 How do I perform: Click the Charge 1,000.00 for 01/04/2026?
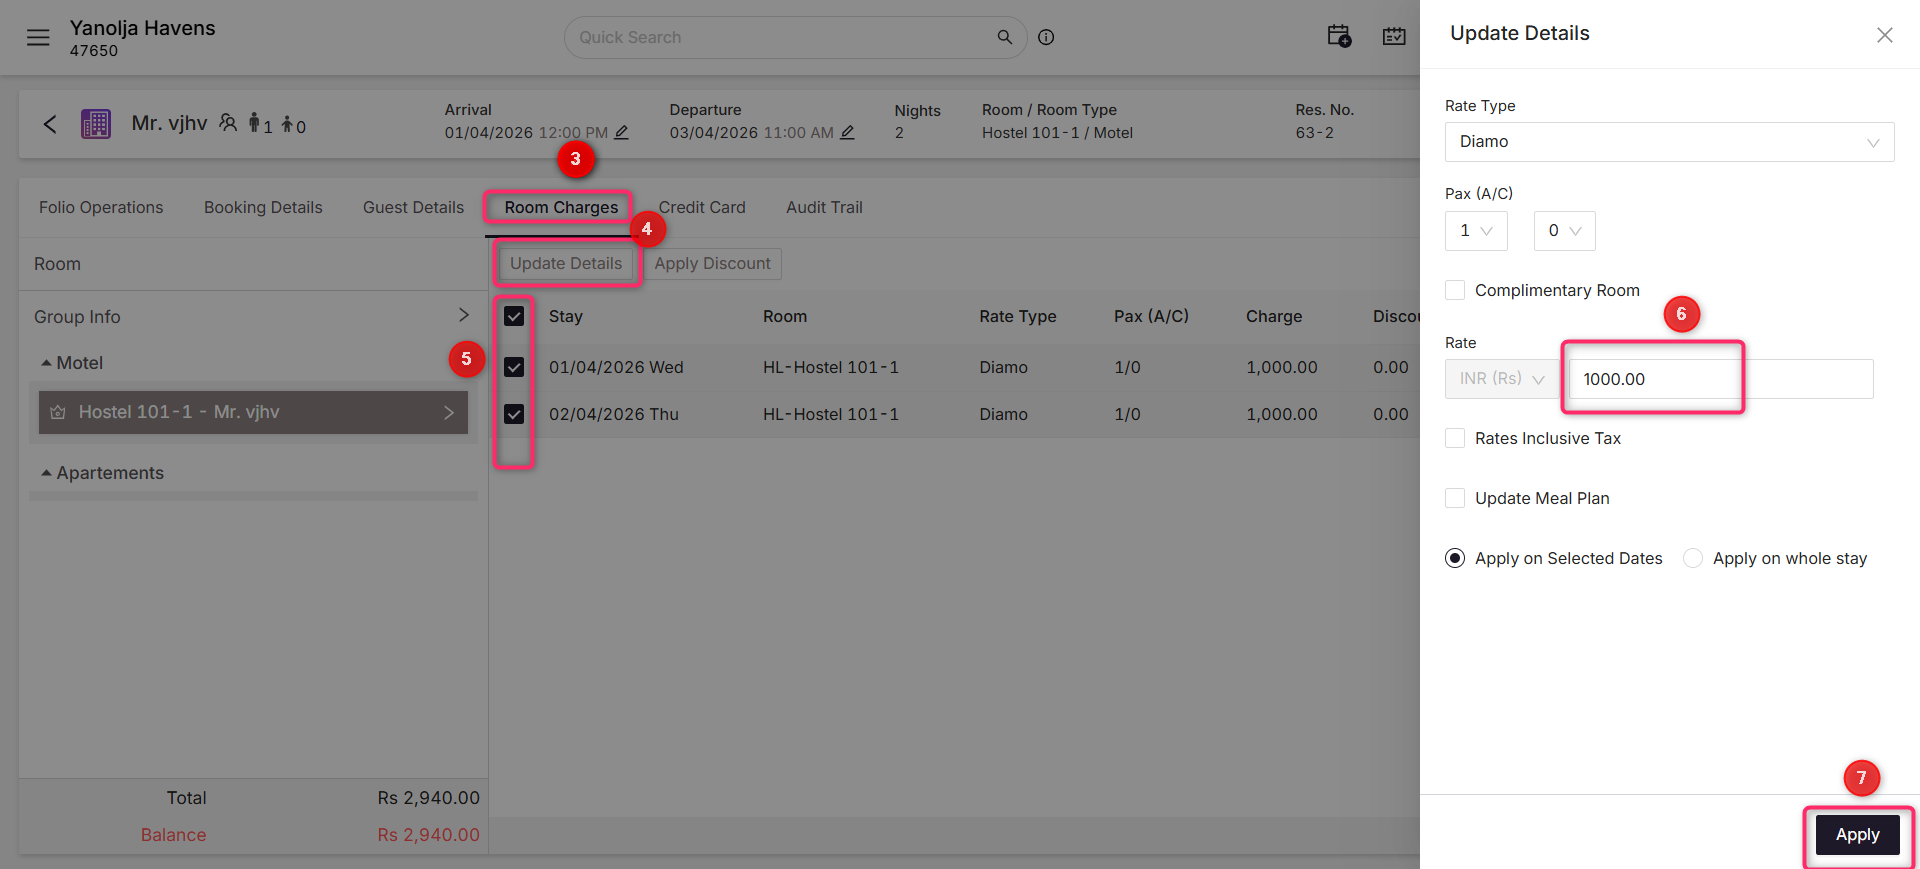pyautogui.click(x=1281, y=367)
